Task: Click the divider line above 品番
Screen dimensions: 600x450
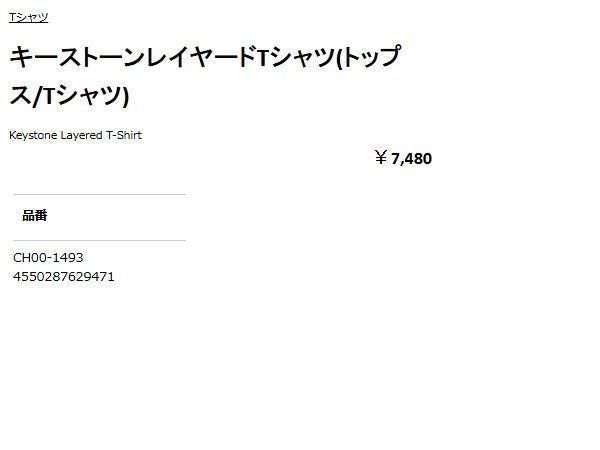Action: click(99, 194)
